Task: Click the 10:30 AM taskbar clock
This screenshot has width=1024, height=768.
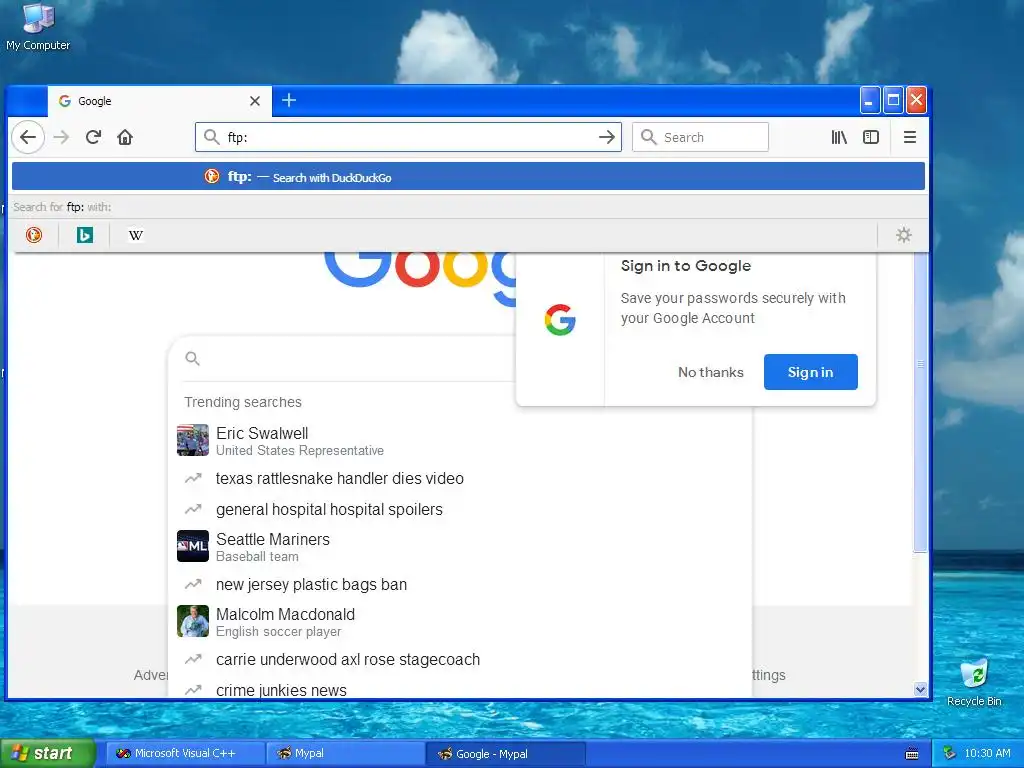Action: [x=987, y=753]
